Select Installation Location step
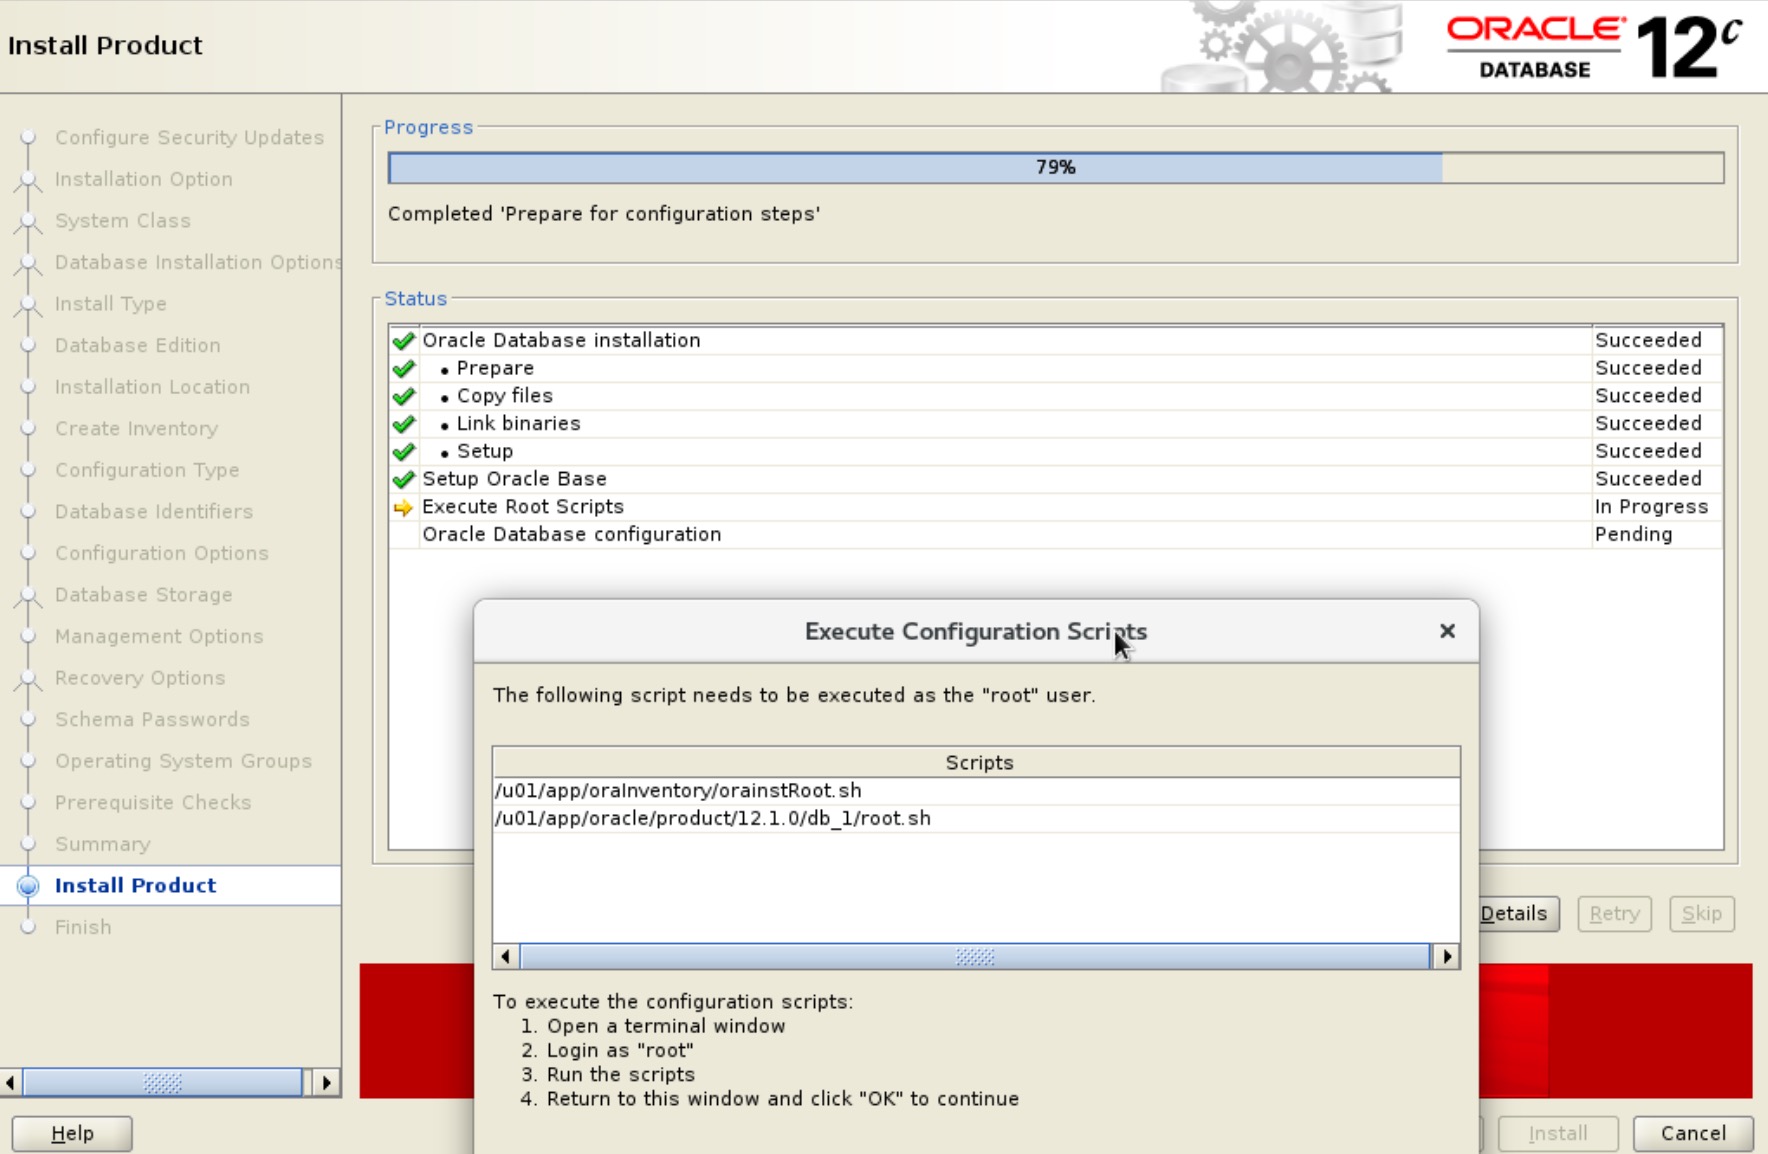This screenshot has height=1154, width=1768. [x=153, y=387]
